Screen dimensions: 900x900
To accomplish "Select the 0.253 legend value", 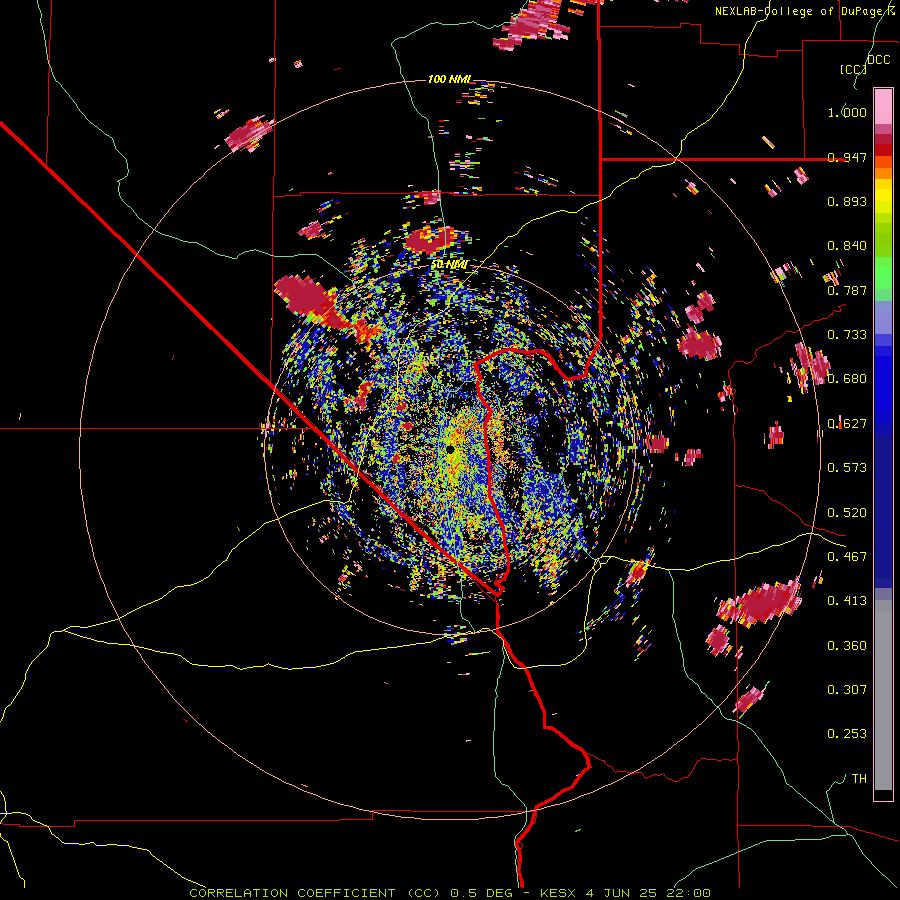I will point(847,734).
